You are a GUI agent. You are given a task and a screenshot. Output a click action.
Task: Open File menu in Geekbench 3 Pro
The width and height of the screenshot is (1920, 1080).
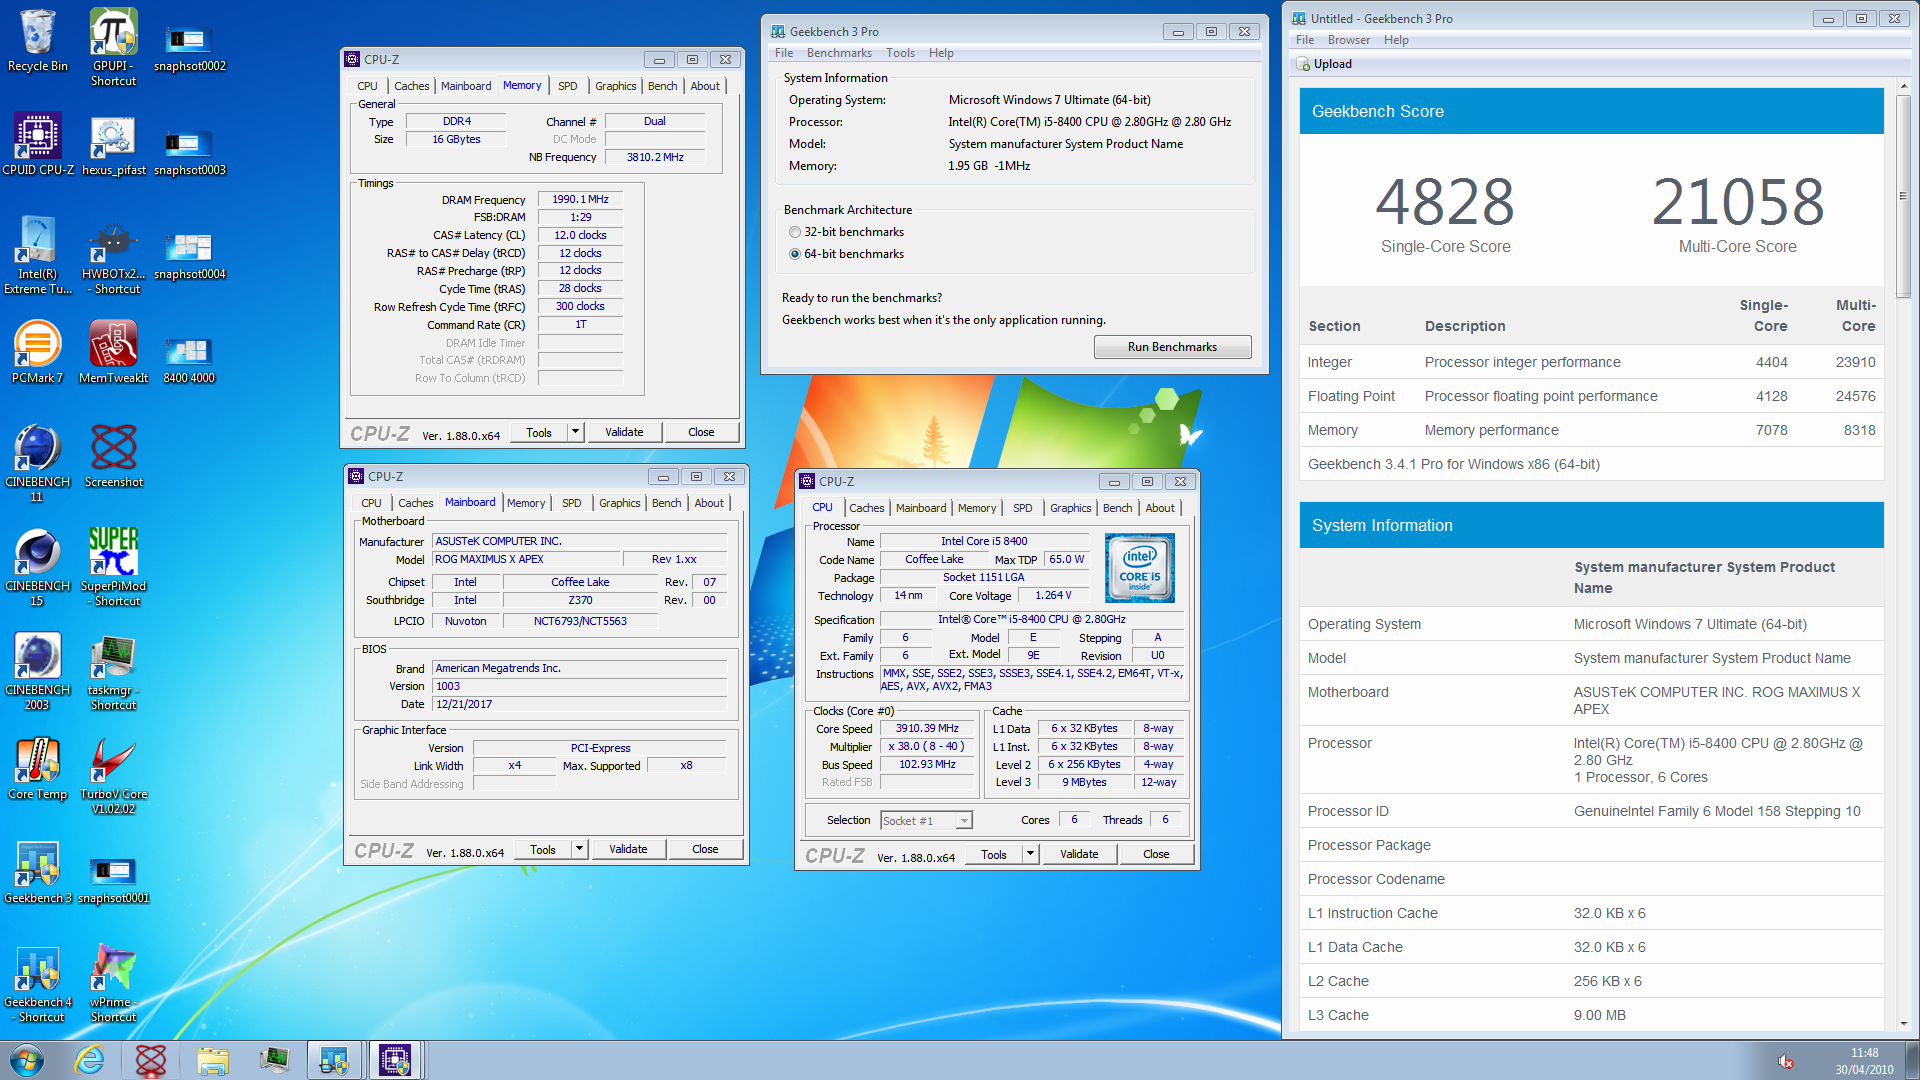[784, 53]
